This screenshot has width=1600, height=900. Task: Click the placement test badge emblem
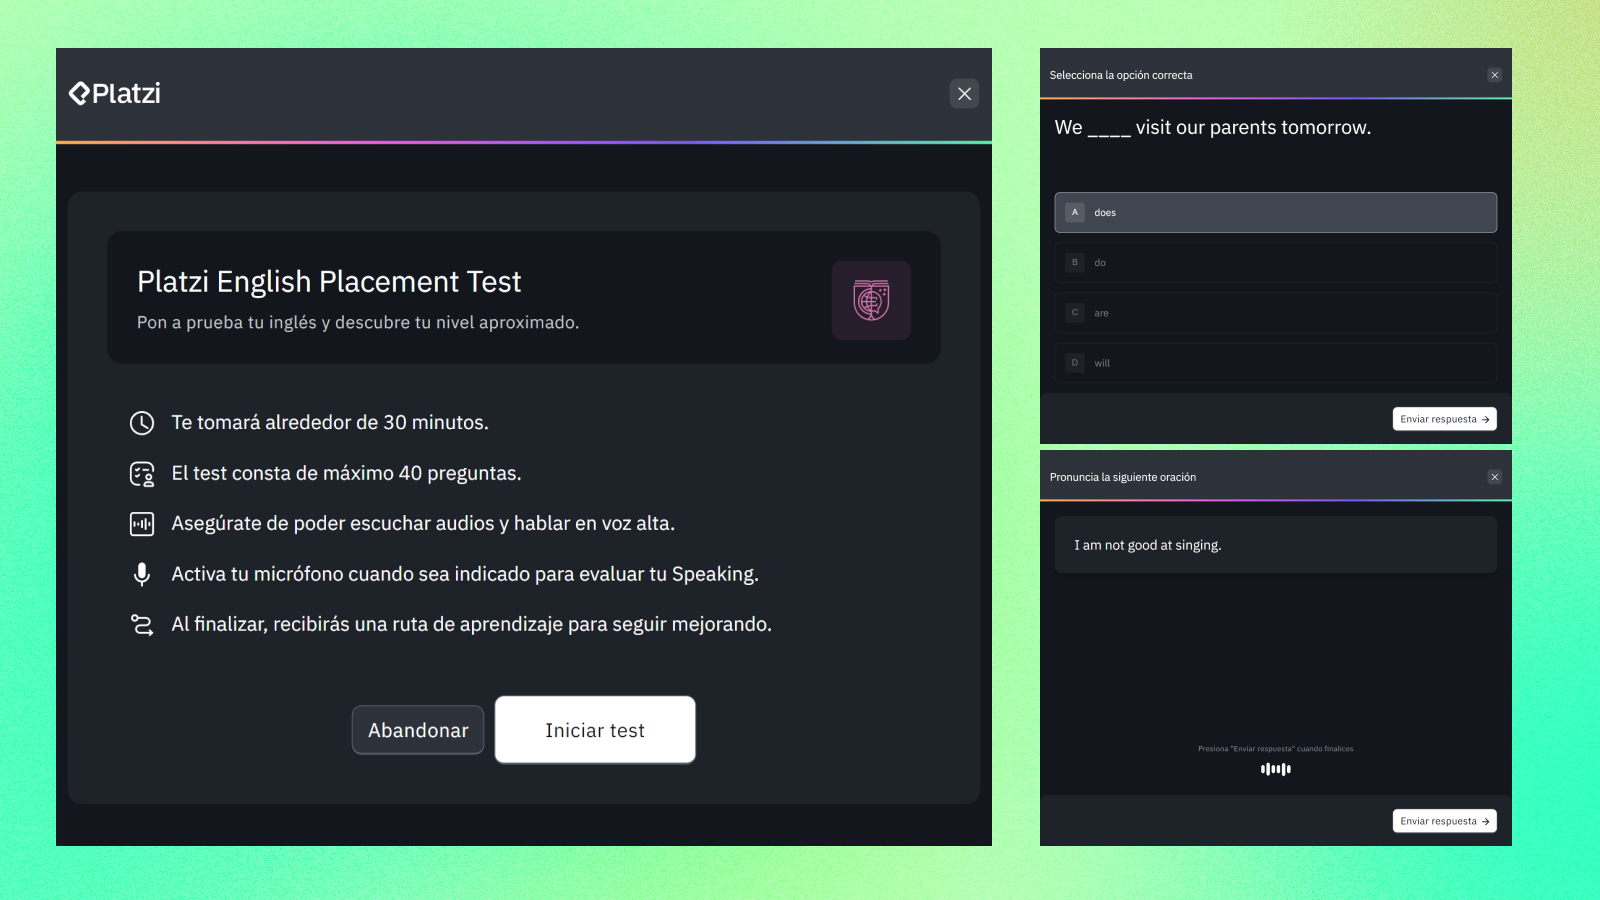click(x=871, y=300)
